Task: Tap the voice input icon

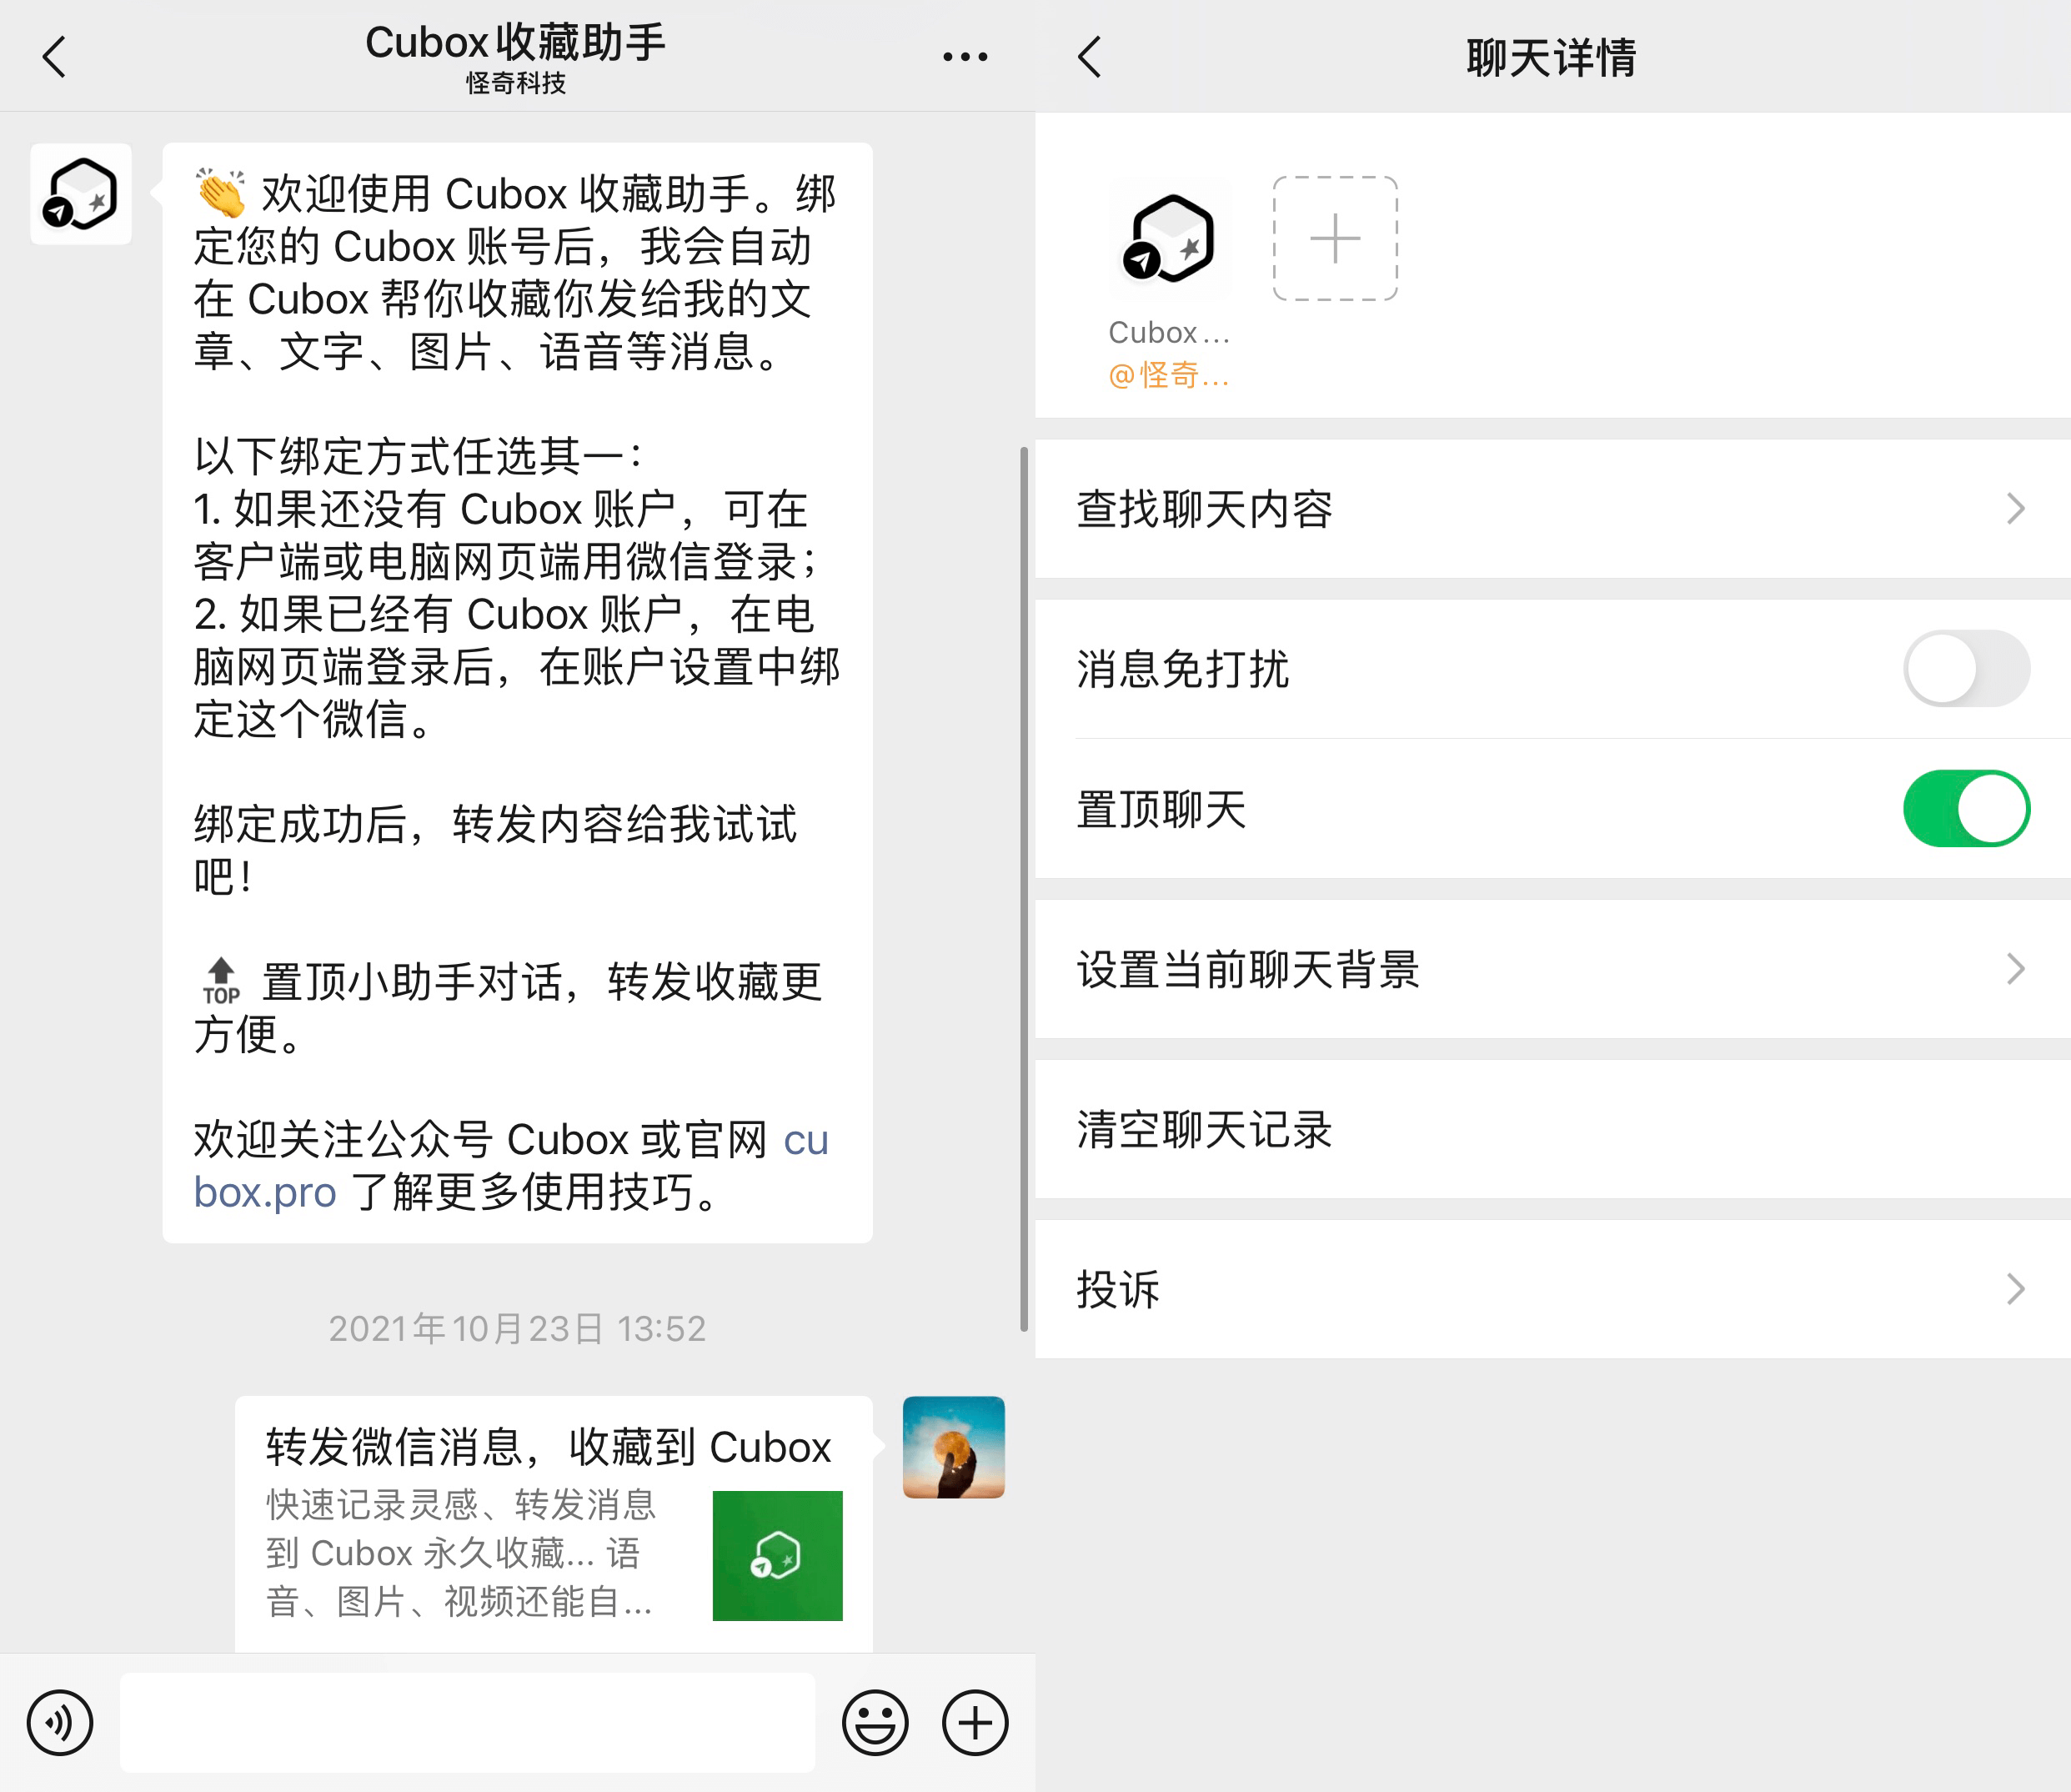Action: pos(60,1722)
